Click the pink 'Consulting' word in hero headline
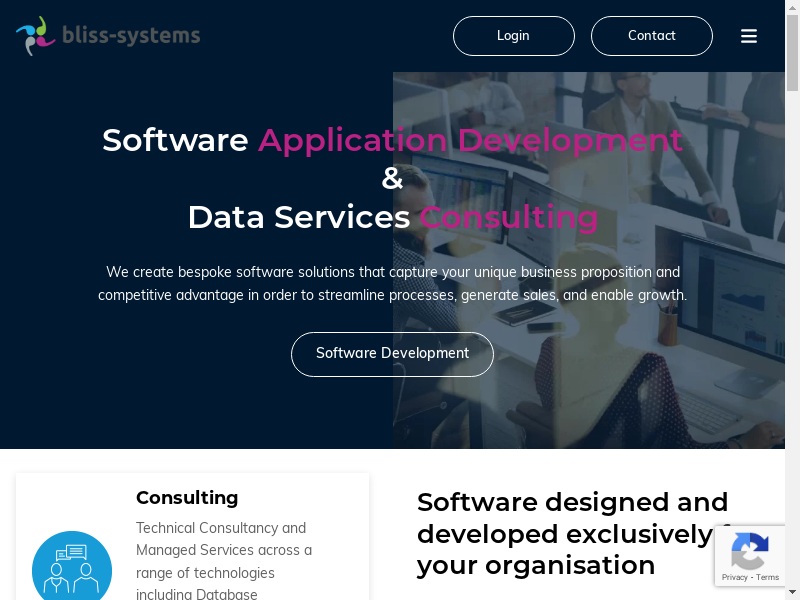The image size is (800, 600). 508,217
